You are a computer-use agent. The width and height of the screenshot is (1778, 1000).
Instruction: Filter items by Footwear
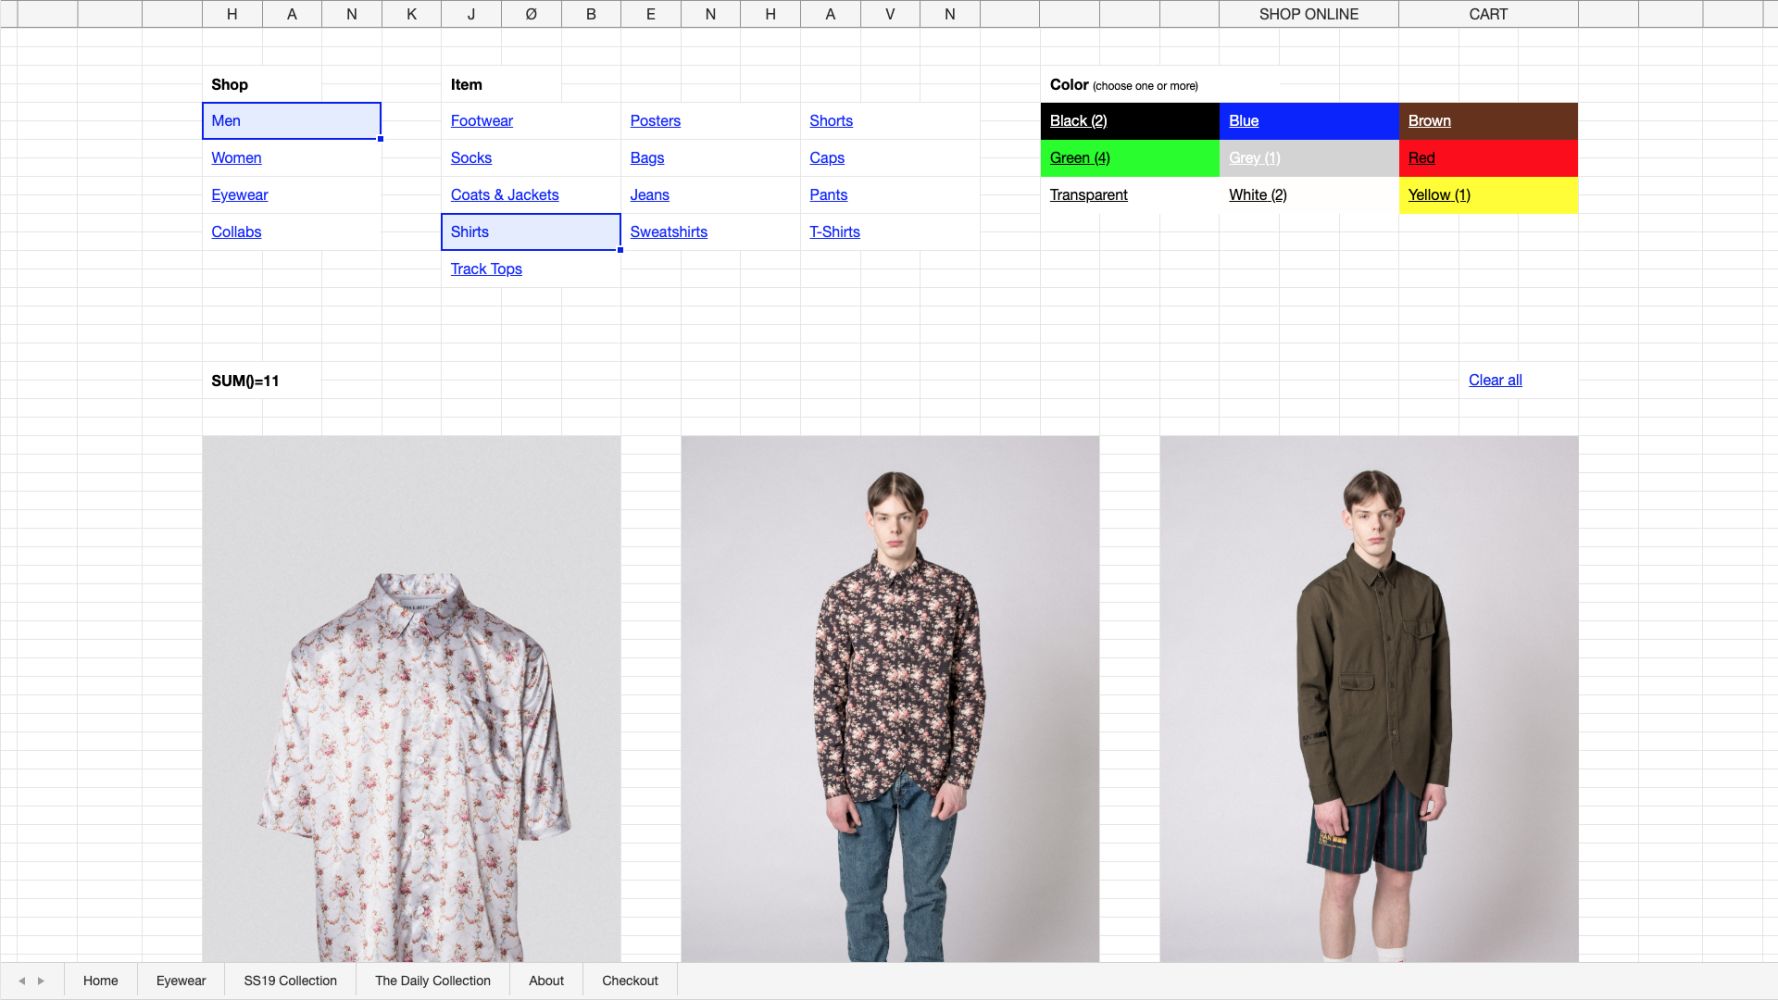[x=481, y=121]
